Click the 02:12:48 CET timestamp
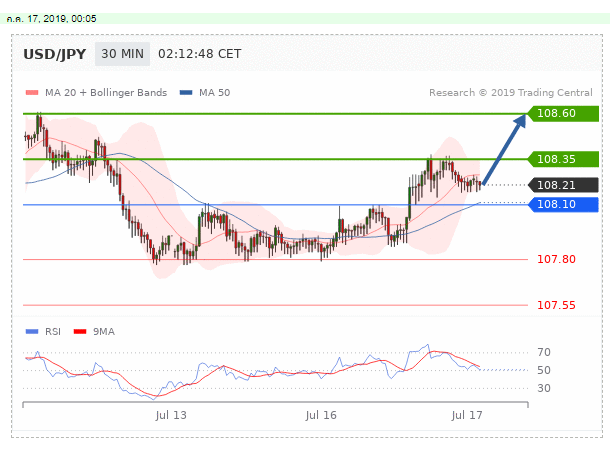This screenshot has width=610, height=451. tap(200, 54)
